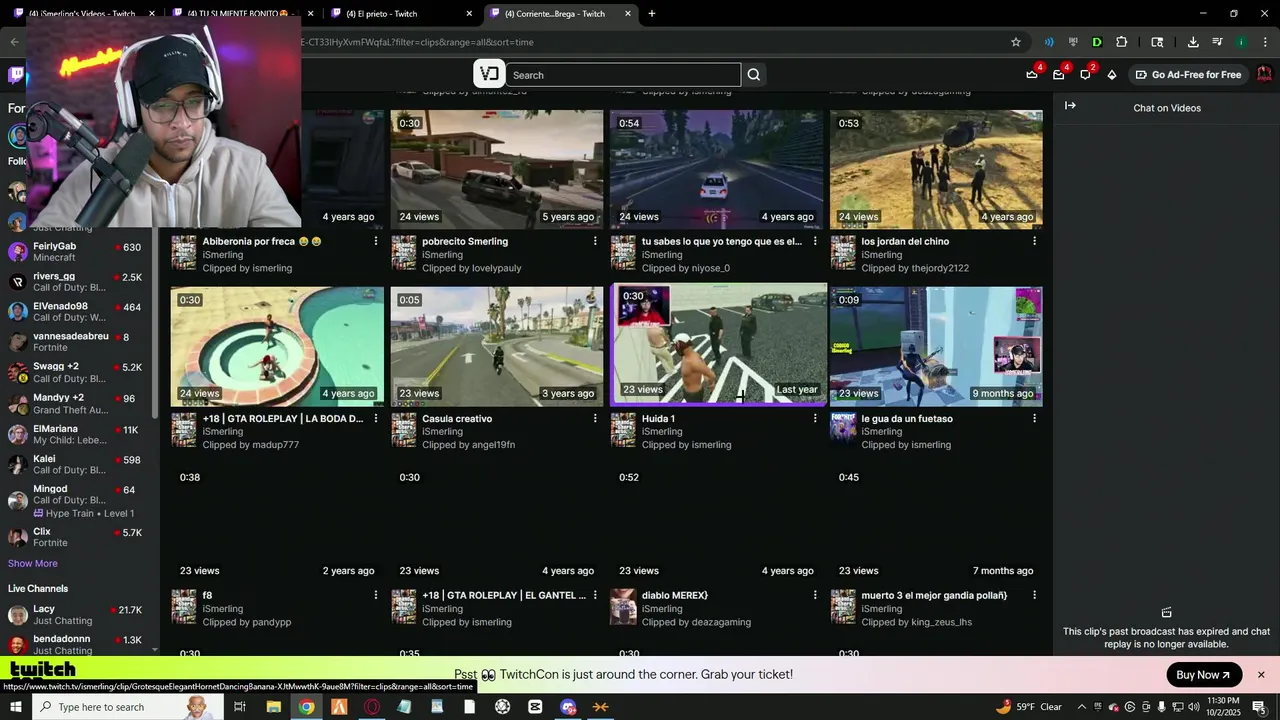
Task: Open the Chrome extensions puzzle icon
Action: pyautogui.click(x=1121, y=42)
